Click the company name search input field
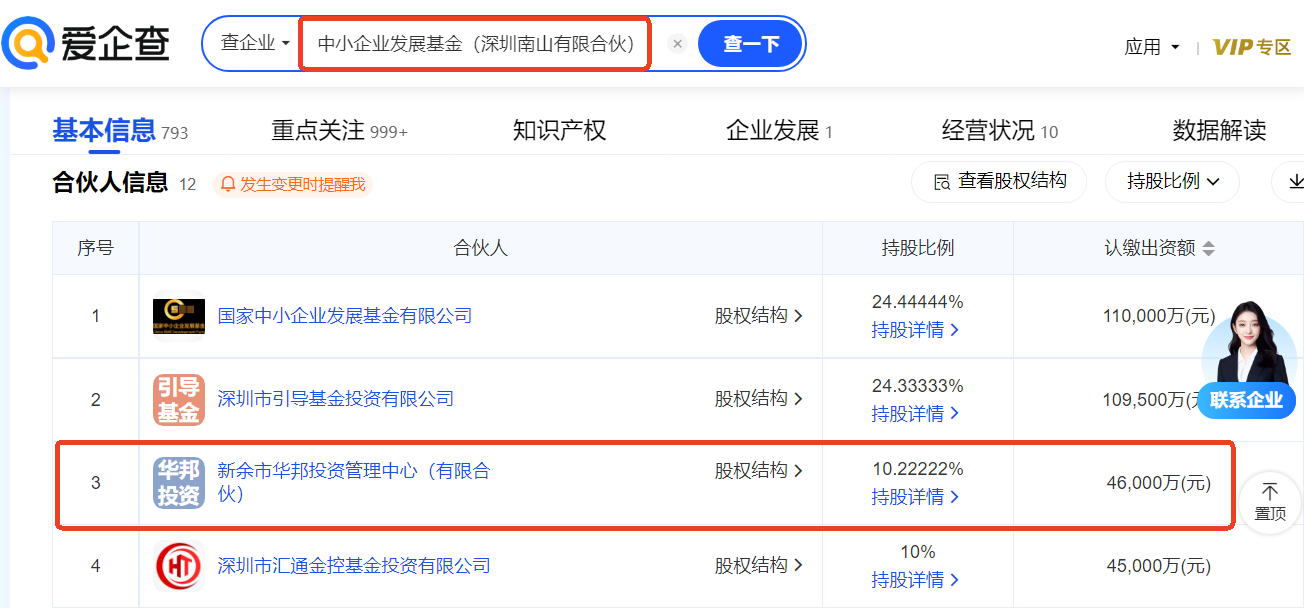1304x608 pixels. coord(476,44)
